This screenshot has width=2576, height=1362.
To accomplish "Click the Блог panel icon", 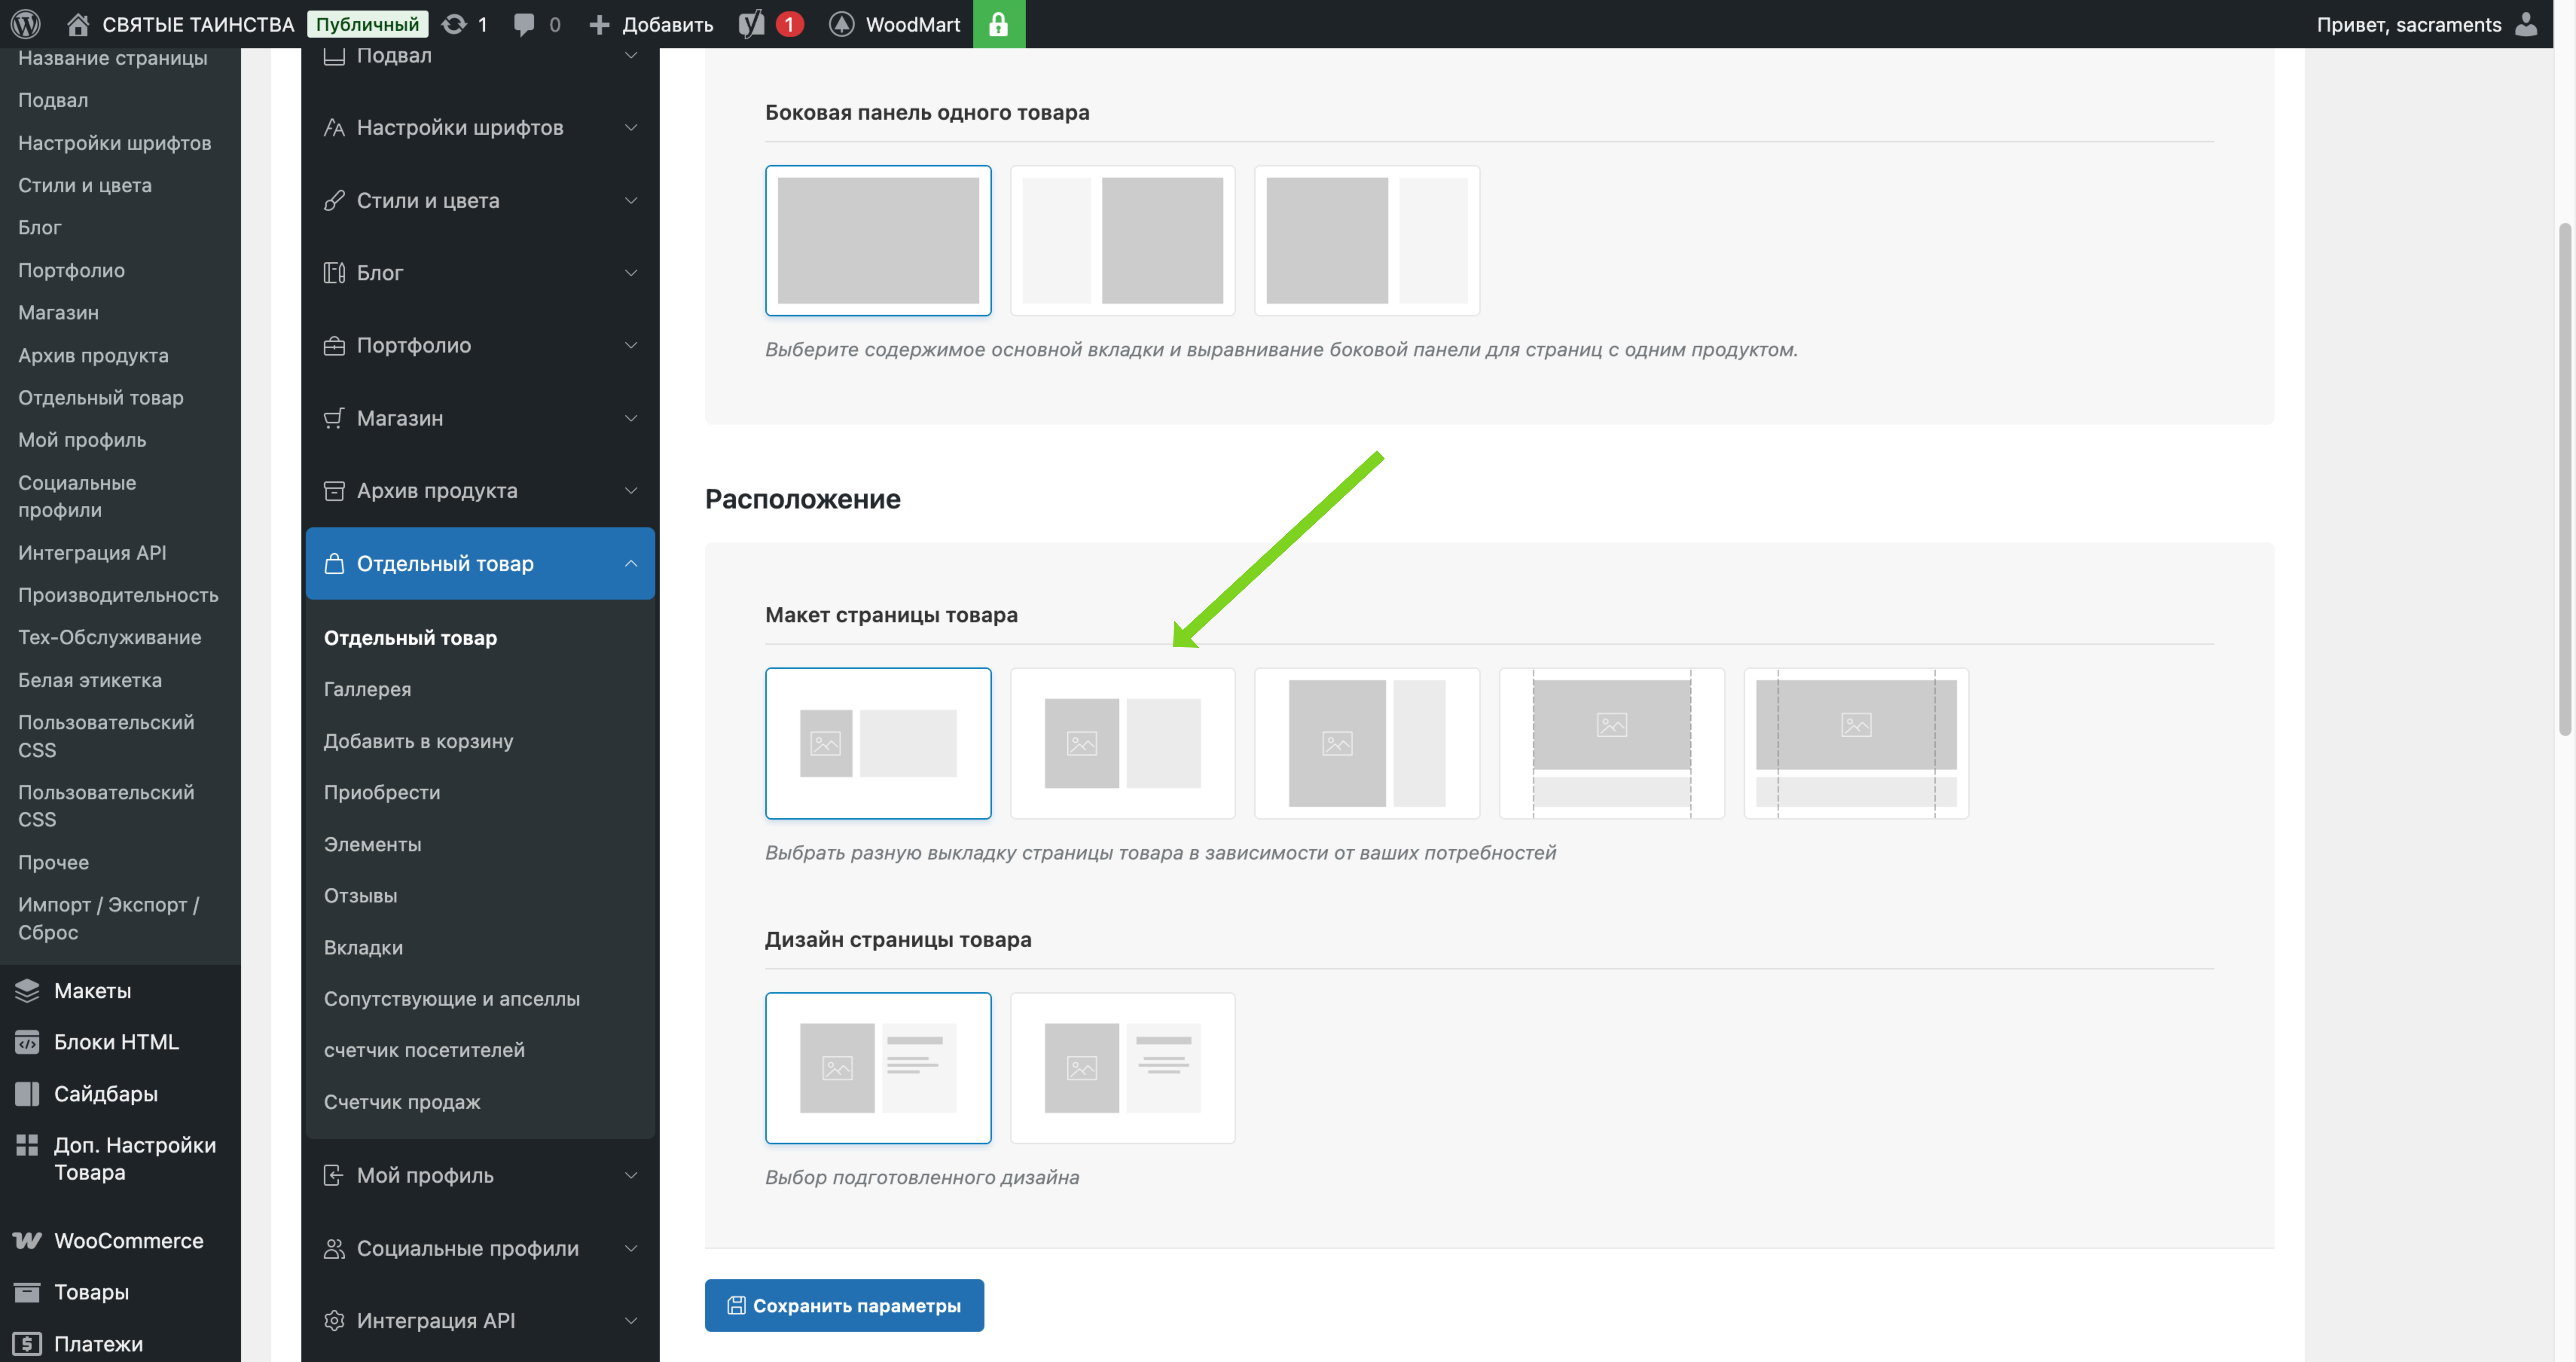I will tap(334, 273).
